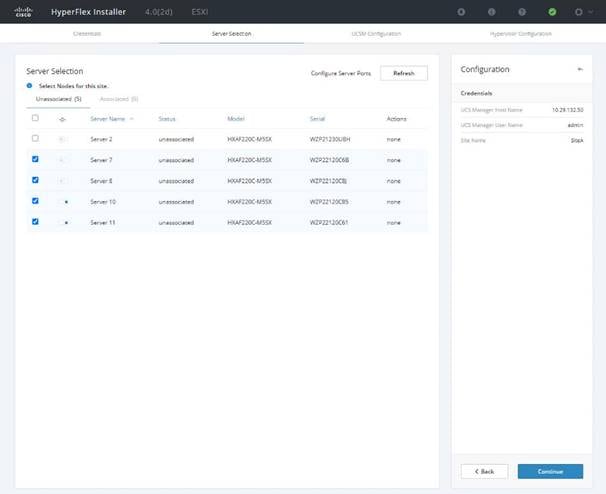Click the Server 10 name cell

pos(103,202)
